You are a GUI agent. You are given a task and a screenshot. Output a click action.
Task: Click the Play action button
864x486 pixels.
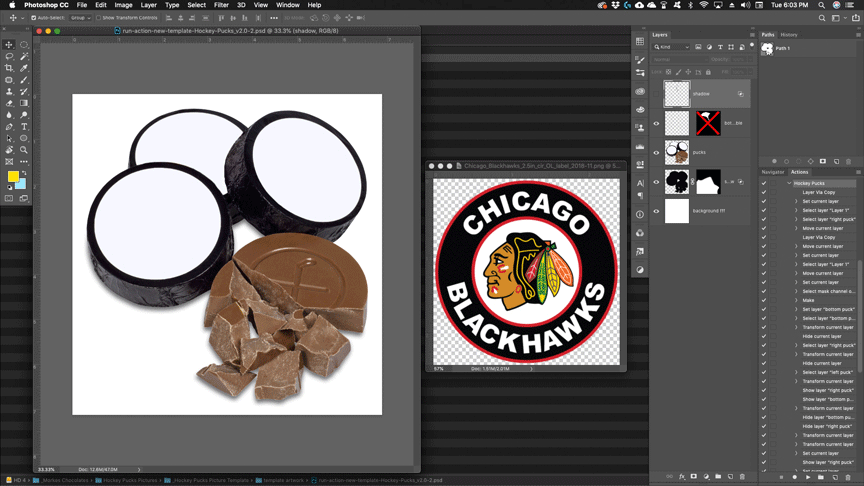[x=808, y=477]
